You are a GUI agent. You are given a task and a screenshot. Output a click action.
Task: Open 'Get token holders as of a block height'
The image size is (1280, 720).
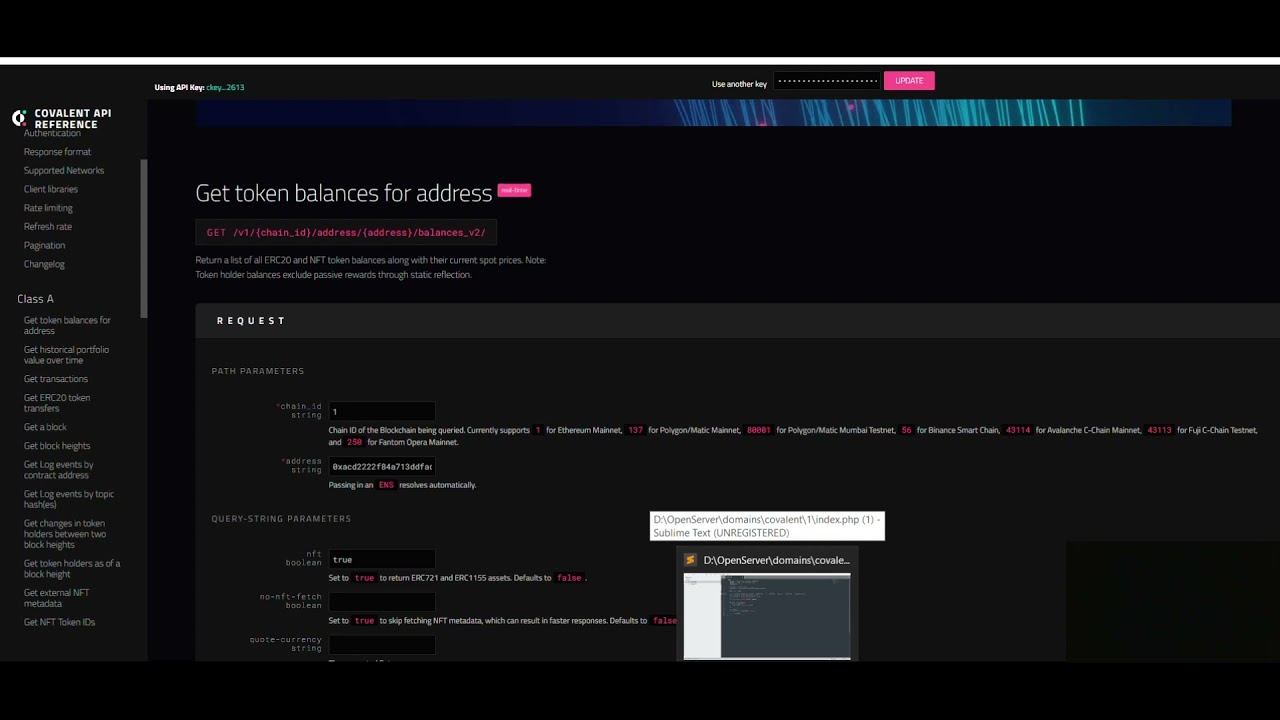tap(72, 568)
